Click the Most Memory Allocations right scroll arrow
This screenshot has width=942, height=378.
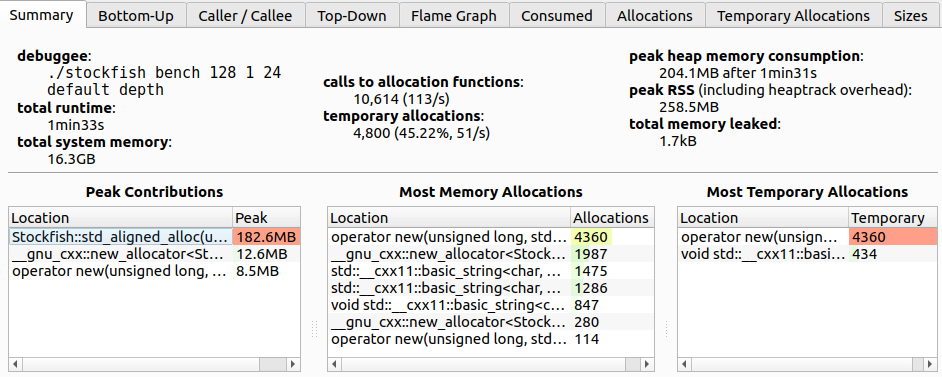tap(647, 364)
